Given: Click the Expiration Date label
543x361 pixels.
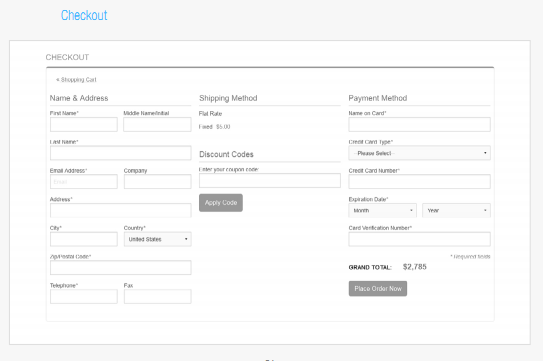Looking at the screenshot, I should tap(368, 199).
